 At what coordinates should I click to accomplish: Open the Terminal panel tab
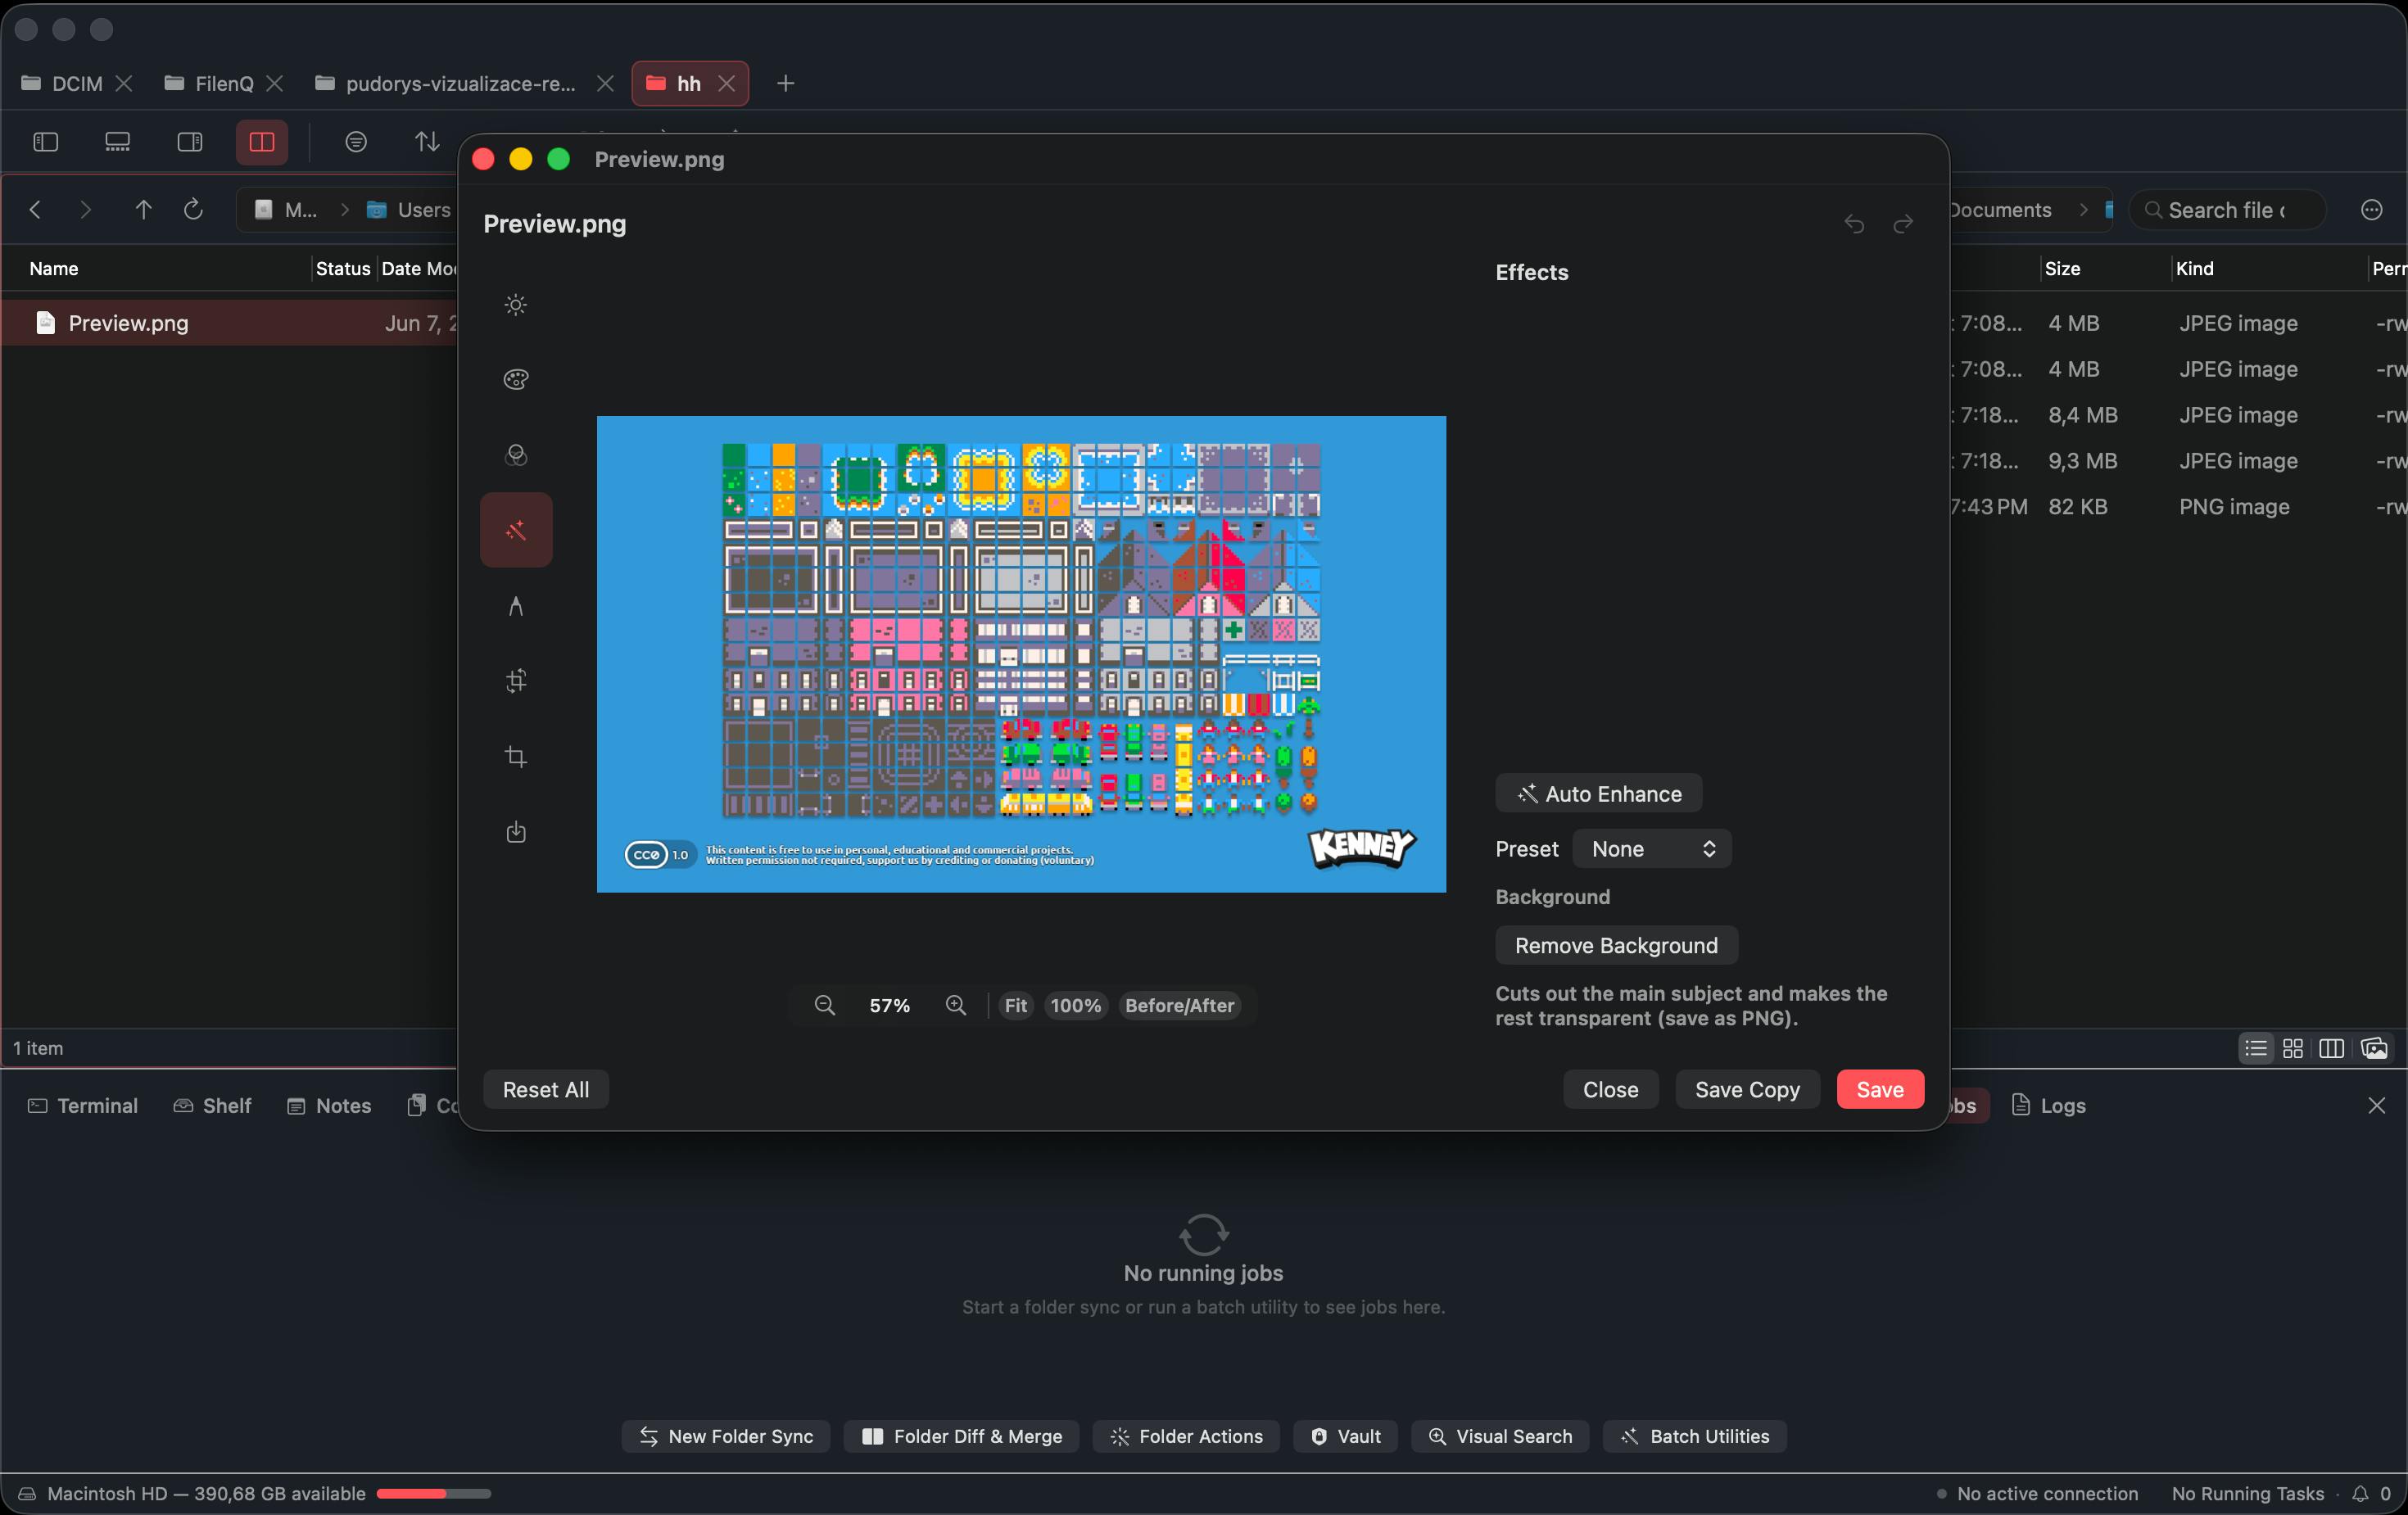click(83, 1105)
